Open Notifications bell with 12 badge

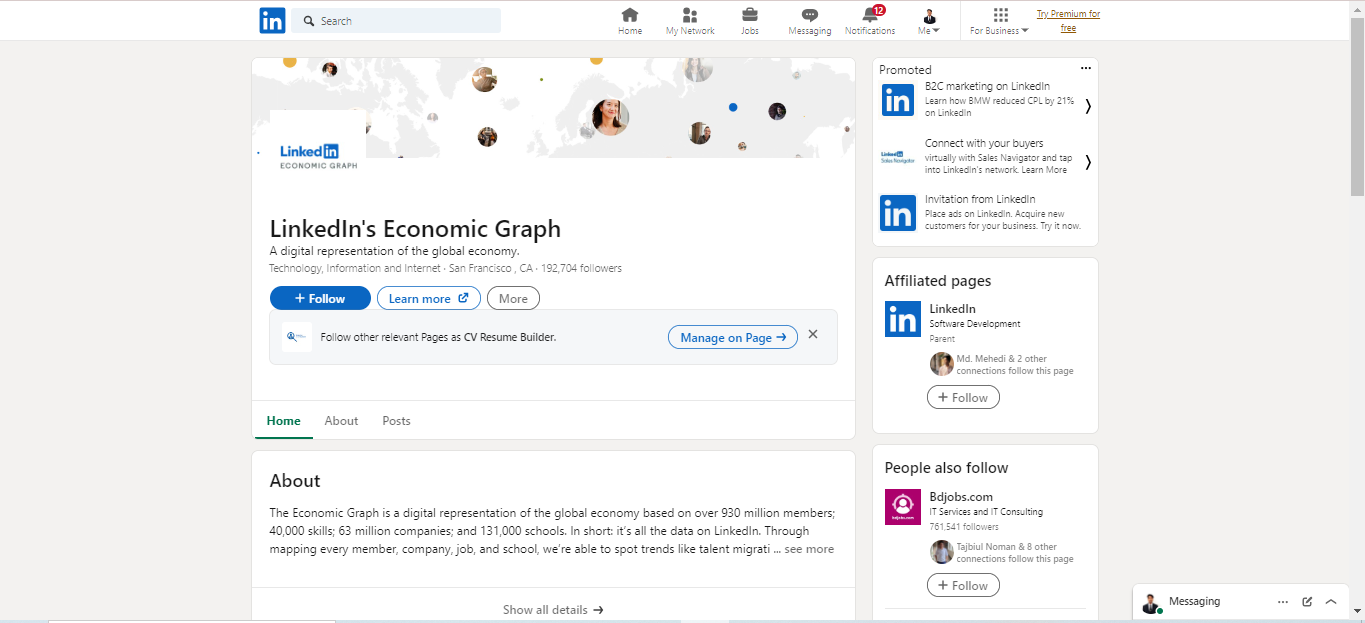tap(870, 21)
